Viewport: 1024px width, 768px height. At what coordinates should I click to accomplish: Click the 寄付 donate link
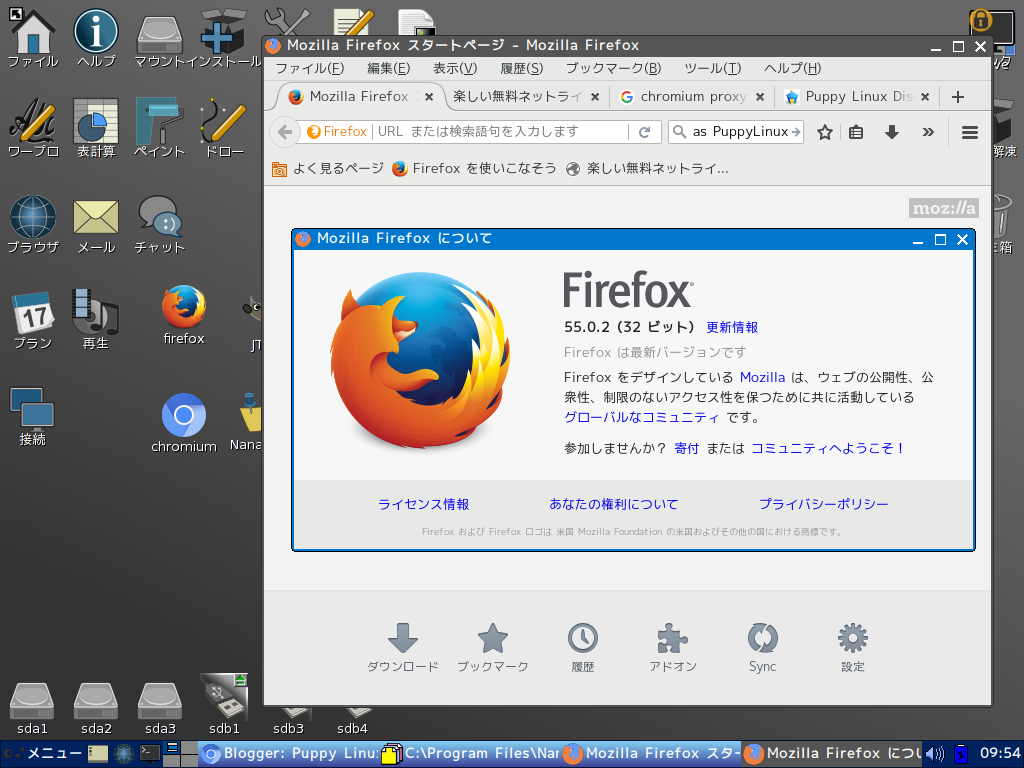click(x=686, y=448)
